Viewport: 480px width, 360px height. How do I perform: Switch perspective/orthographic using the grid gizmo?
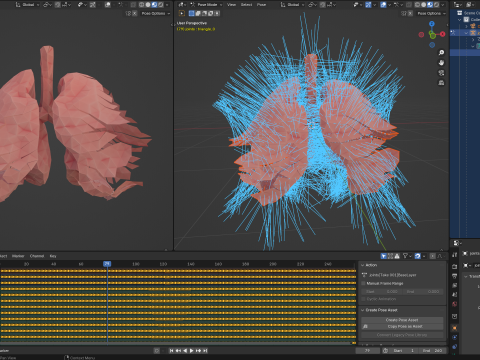click(441, 83)
